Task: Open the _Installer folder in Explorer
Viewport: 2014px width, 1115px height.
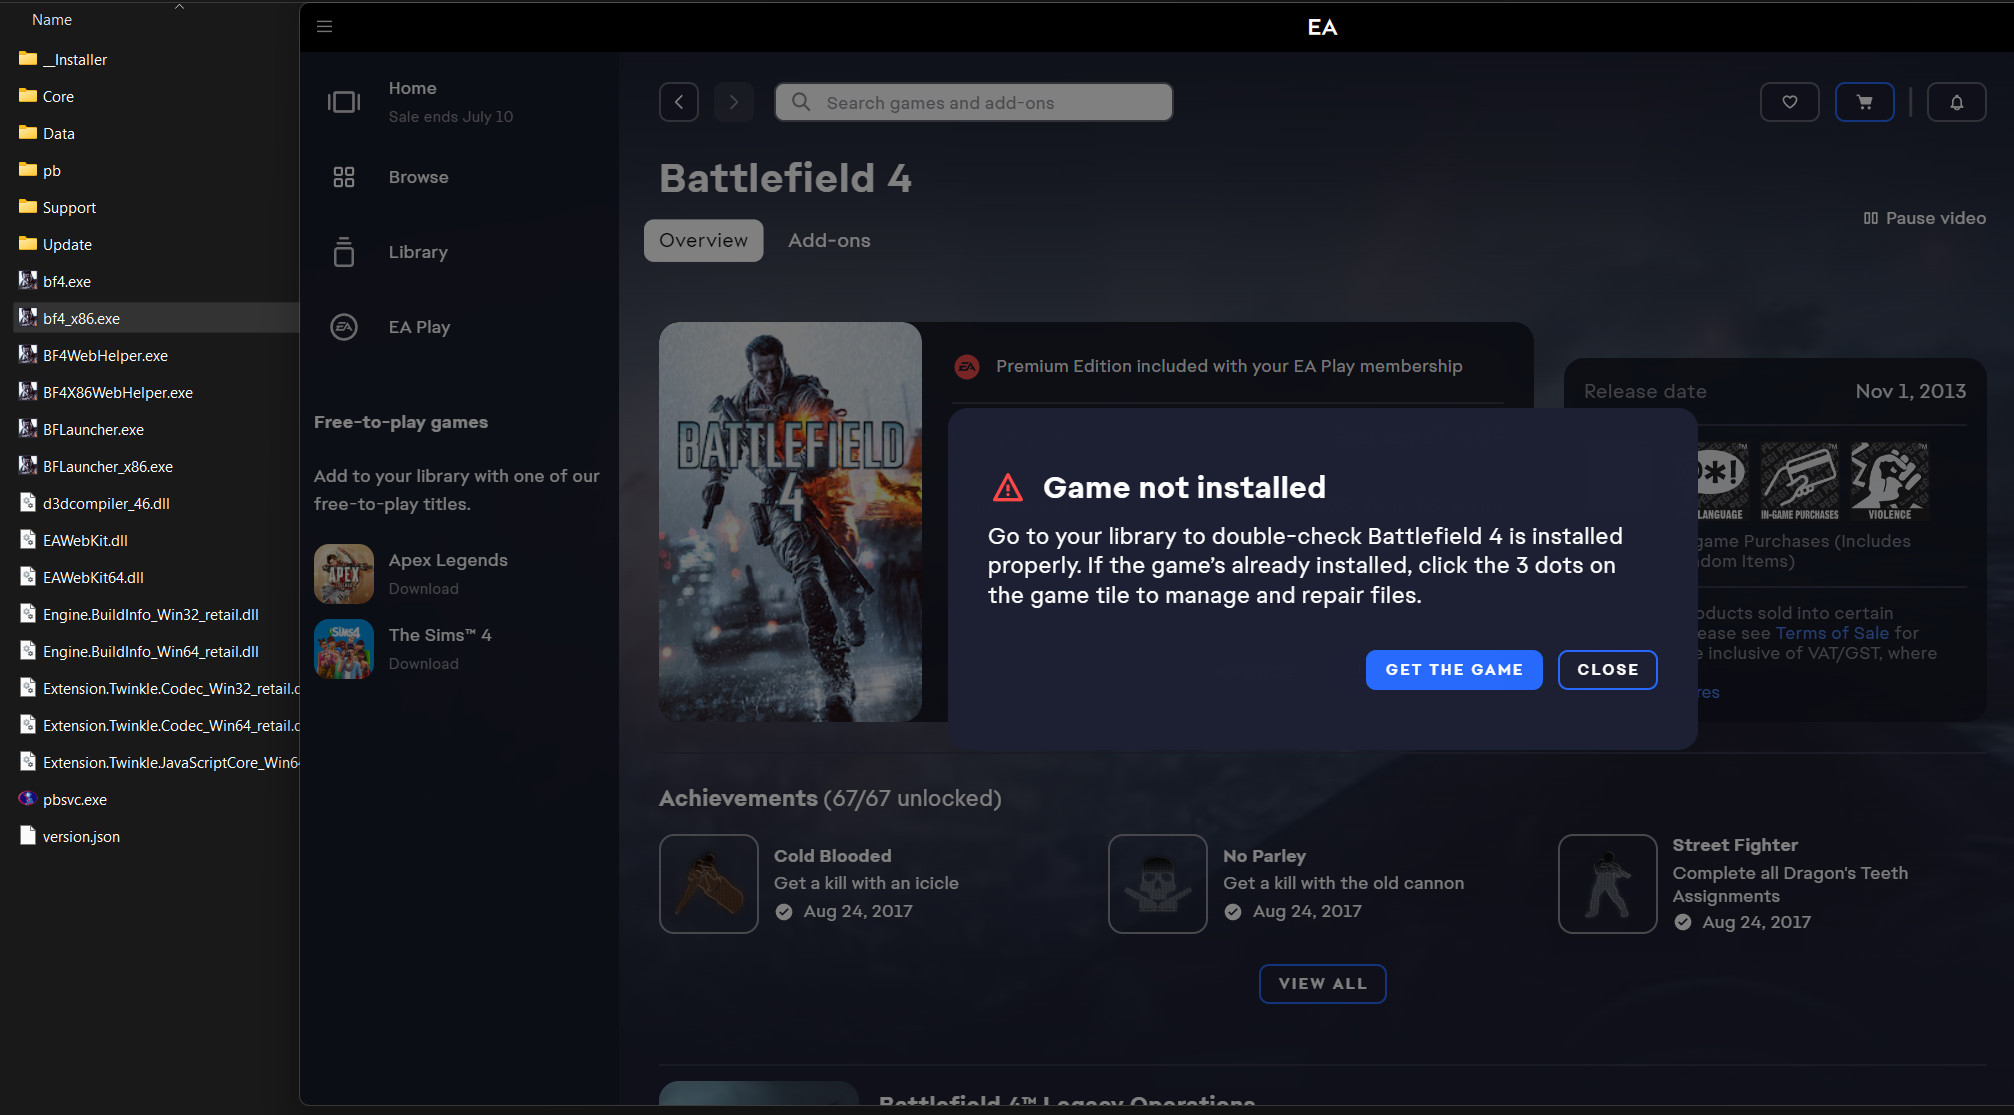Action: tap(75, 60)
